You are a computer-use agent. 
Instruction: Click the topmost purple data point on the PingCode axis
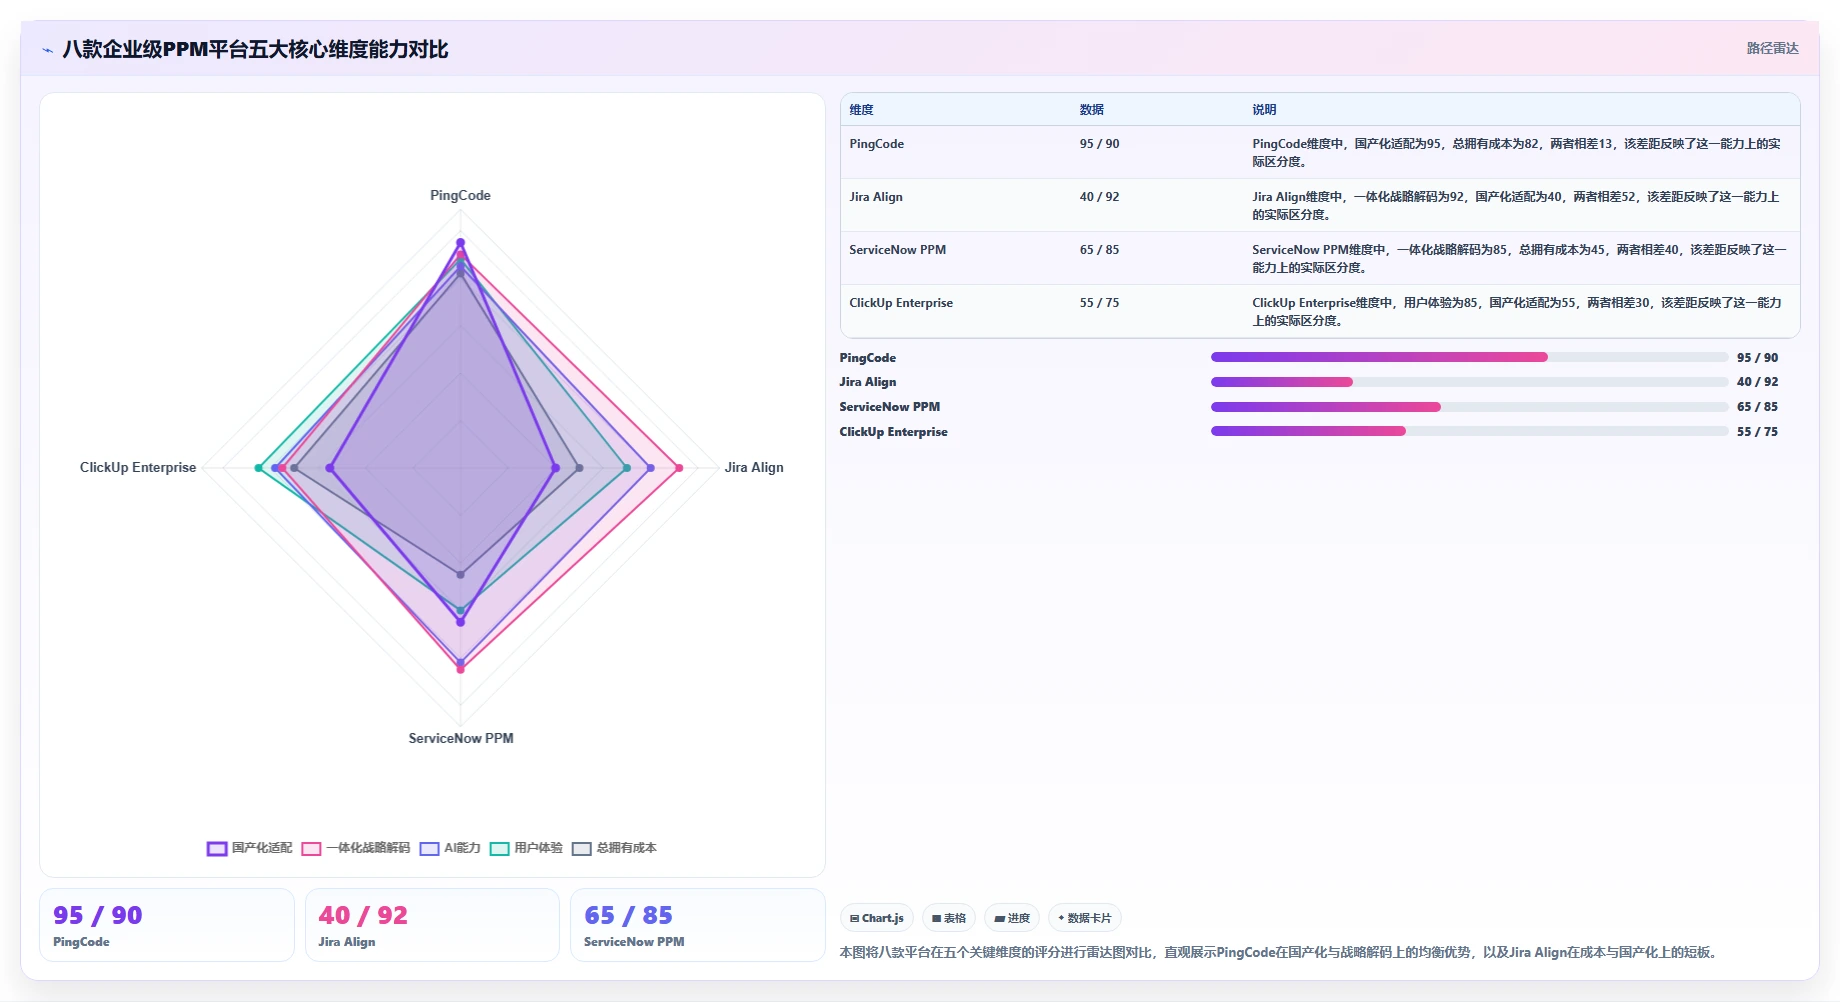pyautogui.click(x=460, y=242)
